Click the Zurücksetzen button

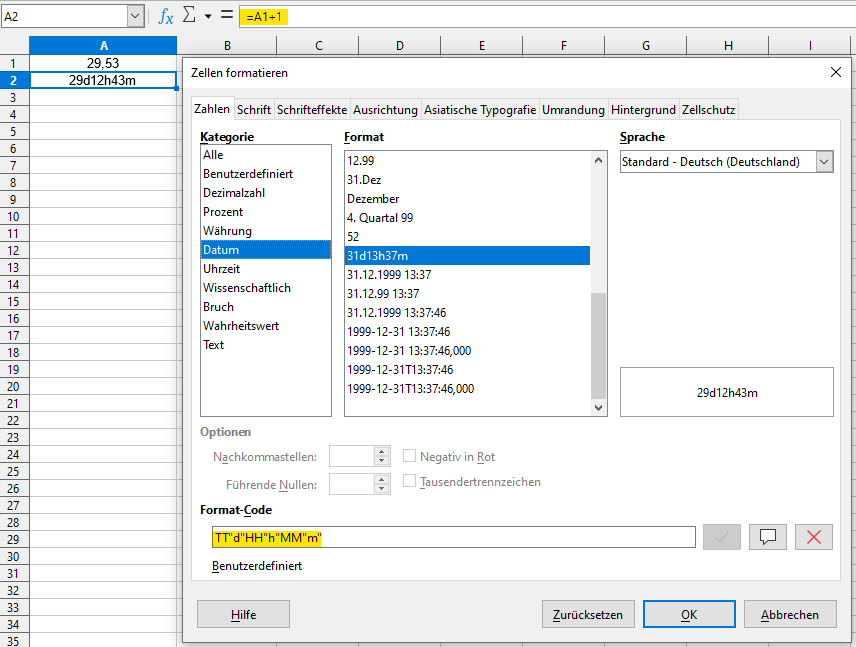click(588, 614)
